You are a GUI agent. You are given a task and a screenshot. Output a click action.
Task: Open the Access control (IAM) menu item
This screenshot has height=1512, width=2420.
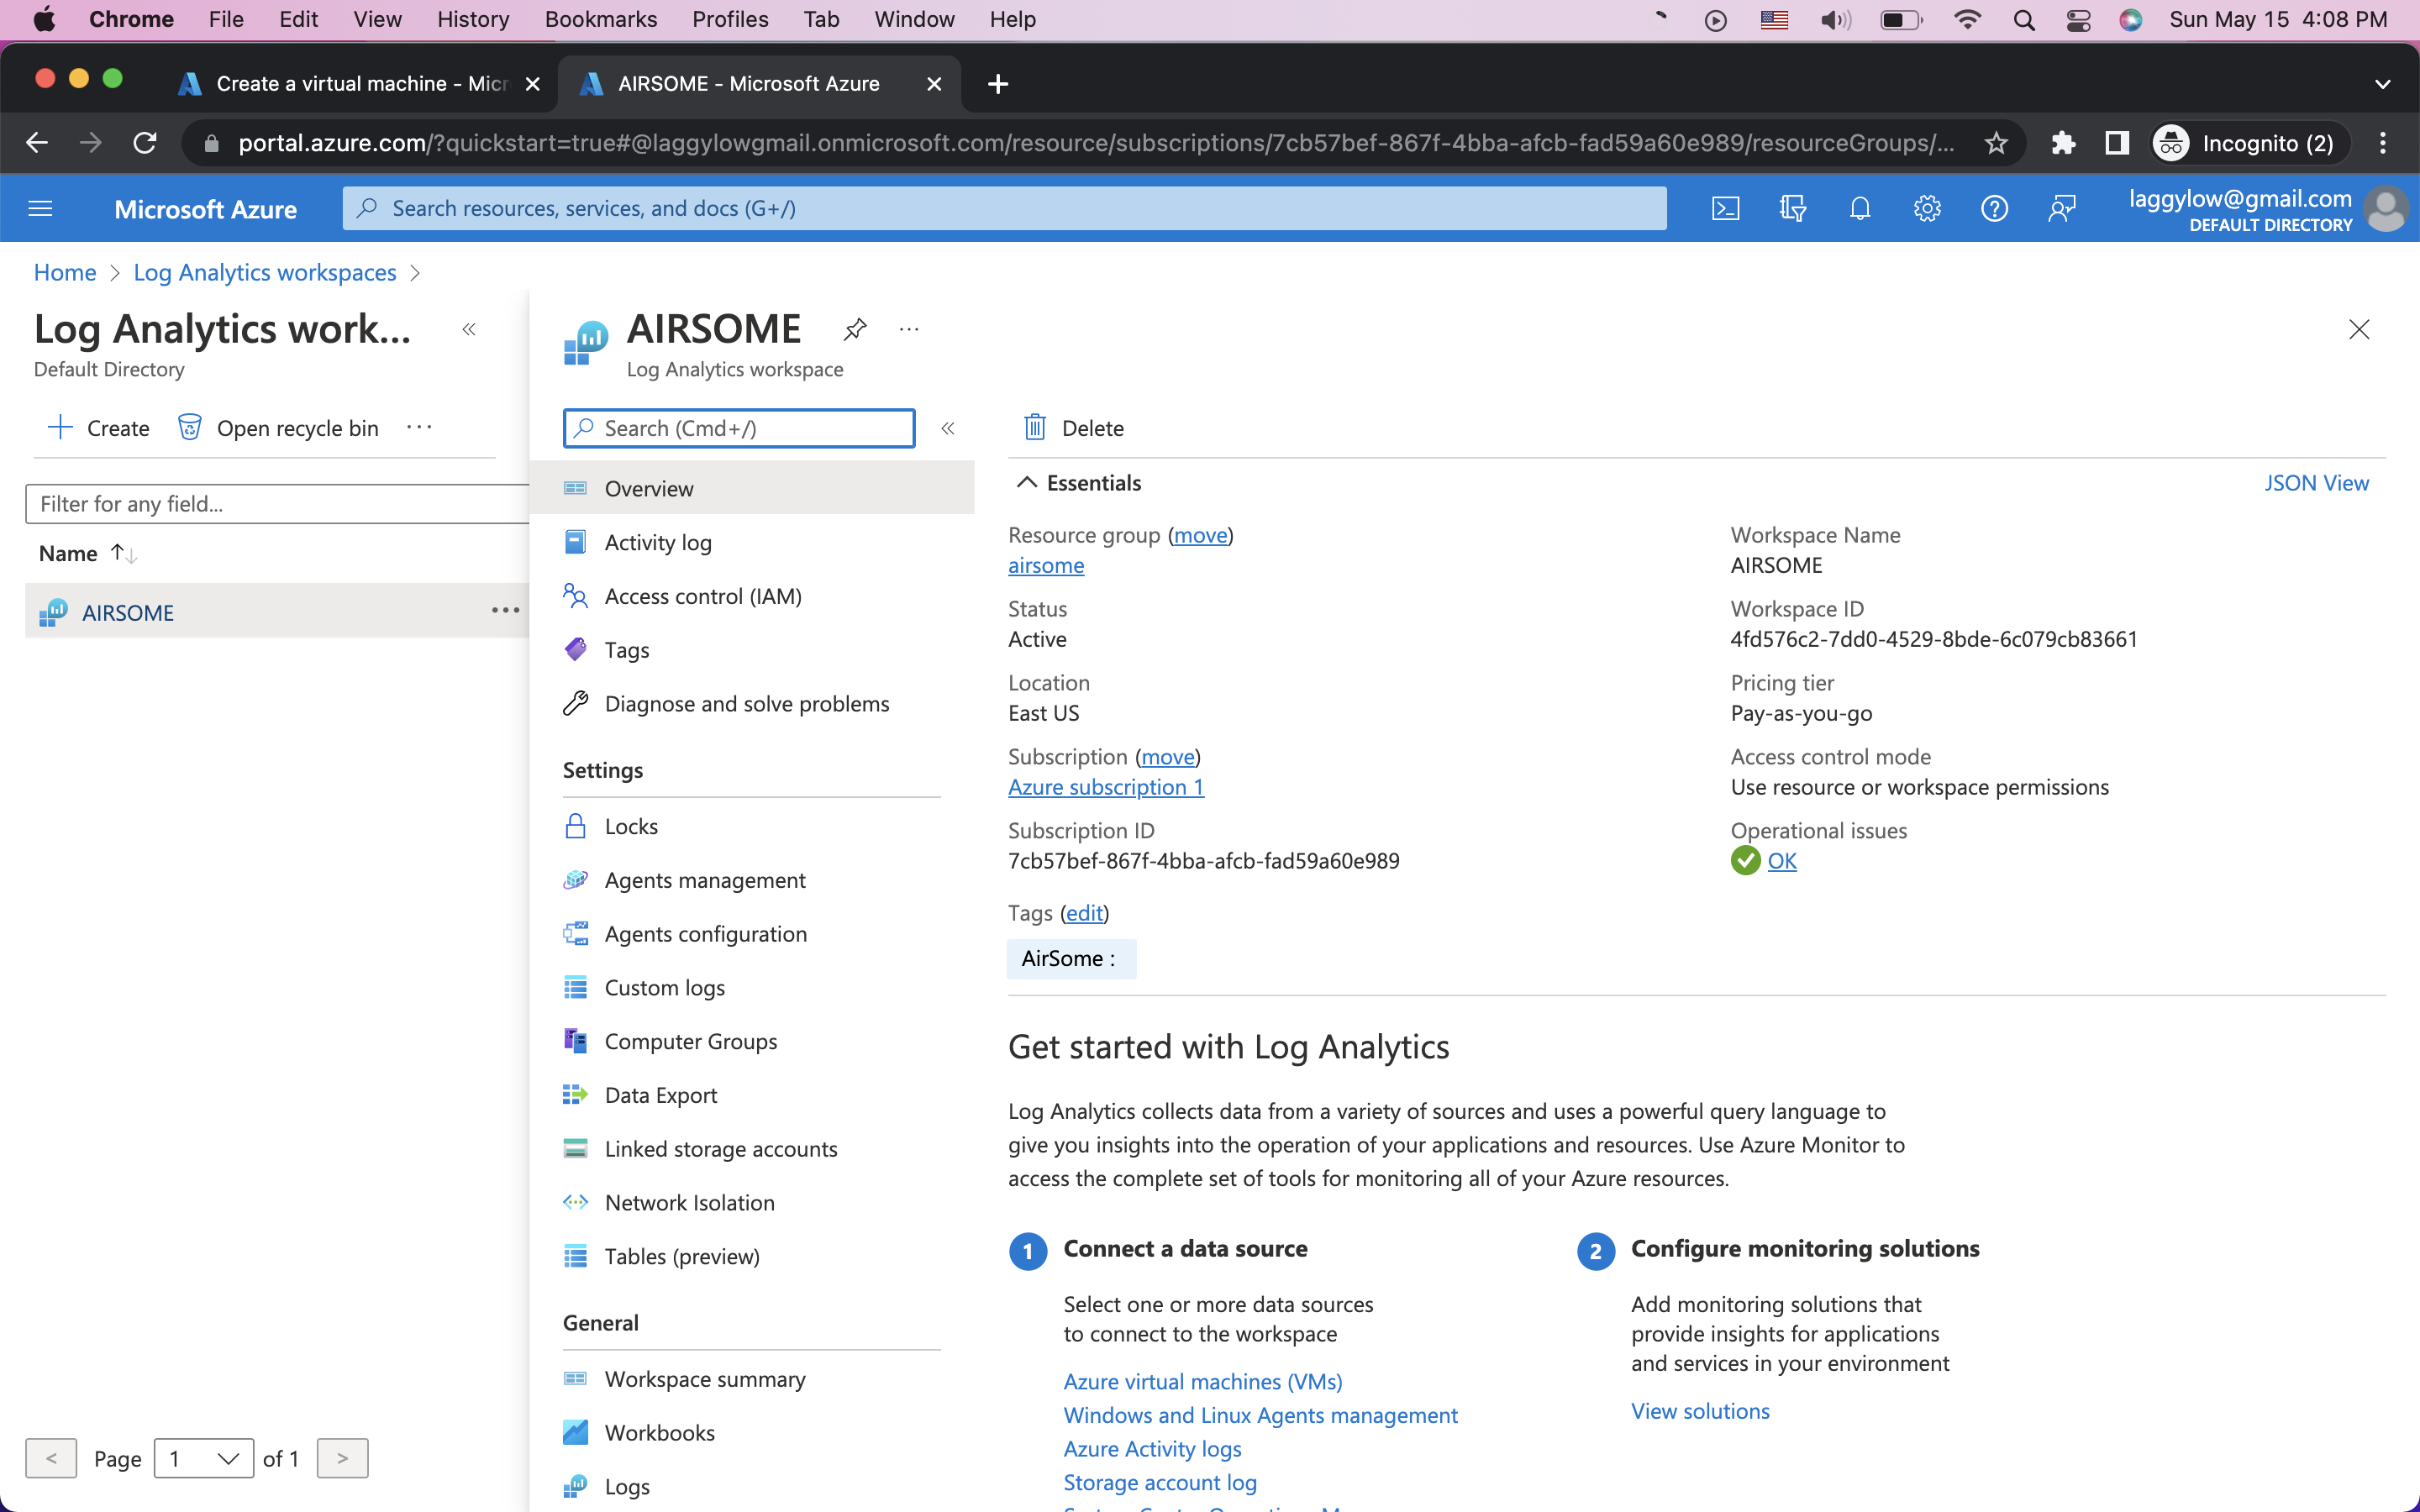[702, 596]
